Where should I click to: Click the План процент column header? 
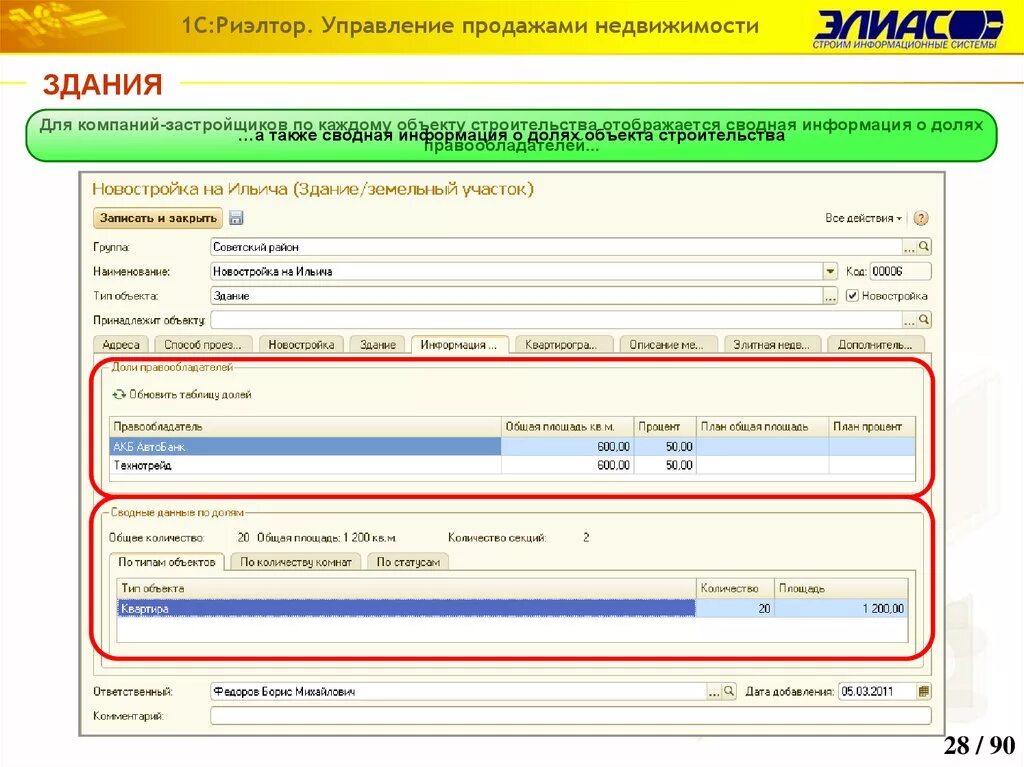click(x=872, y=427)
